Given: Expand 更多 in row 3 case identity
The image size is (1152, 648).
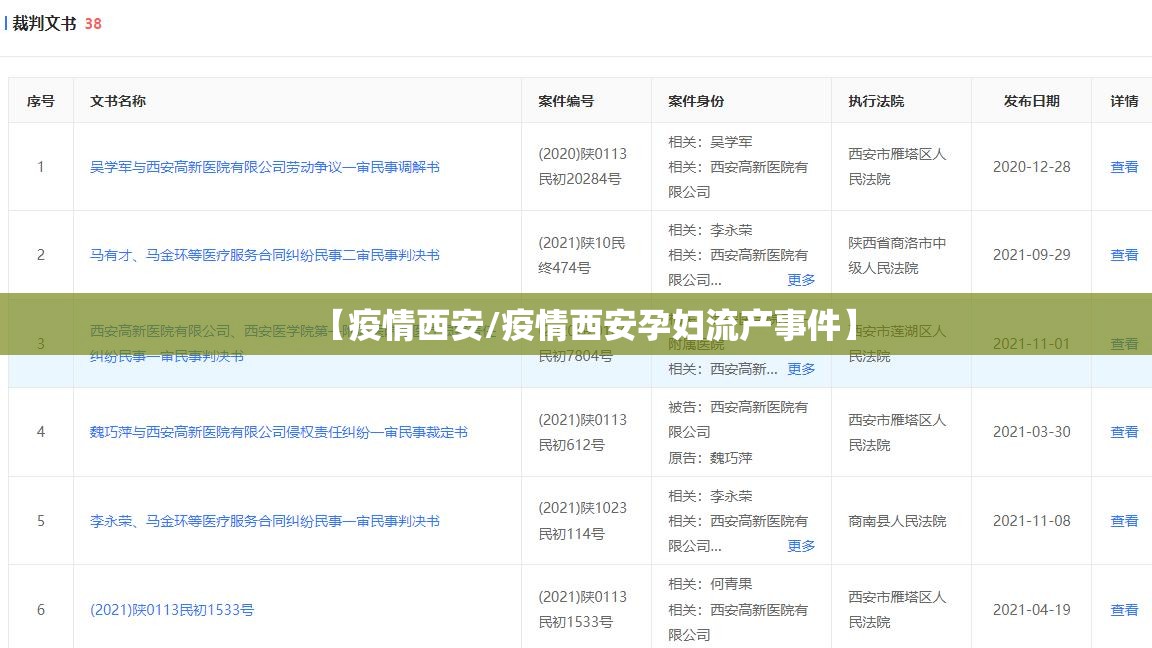Looking at the screenshot, I should (801, 369).
